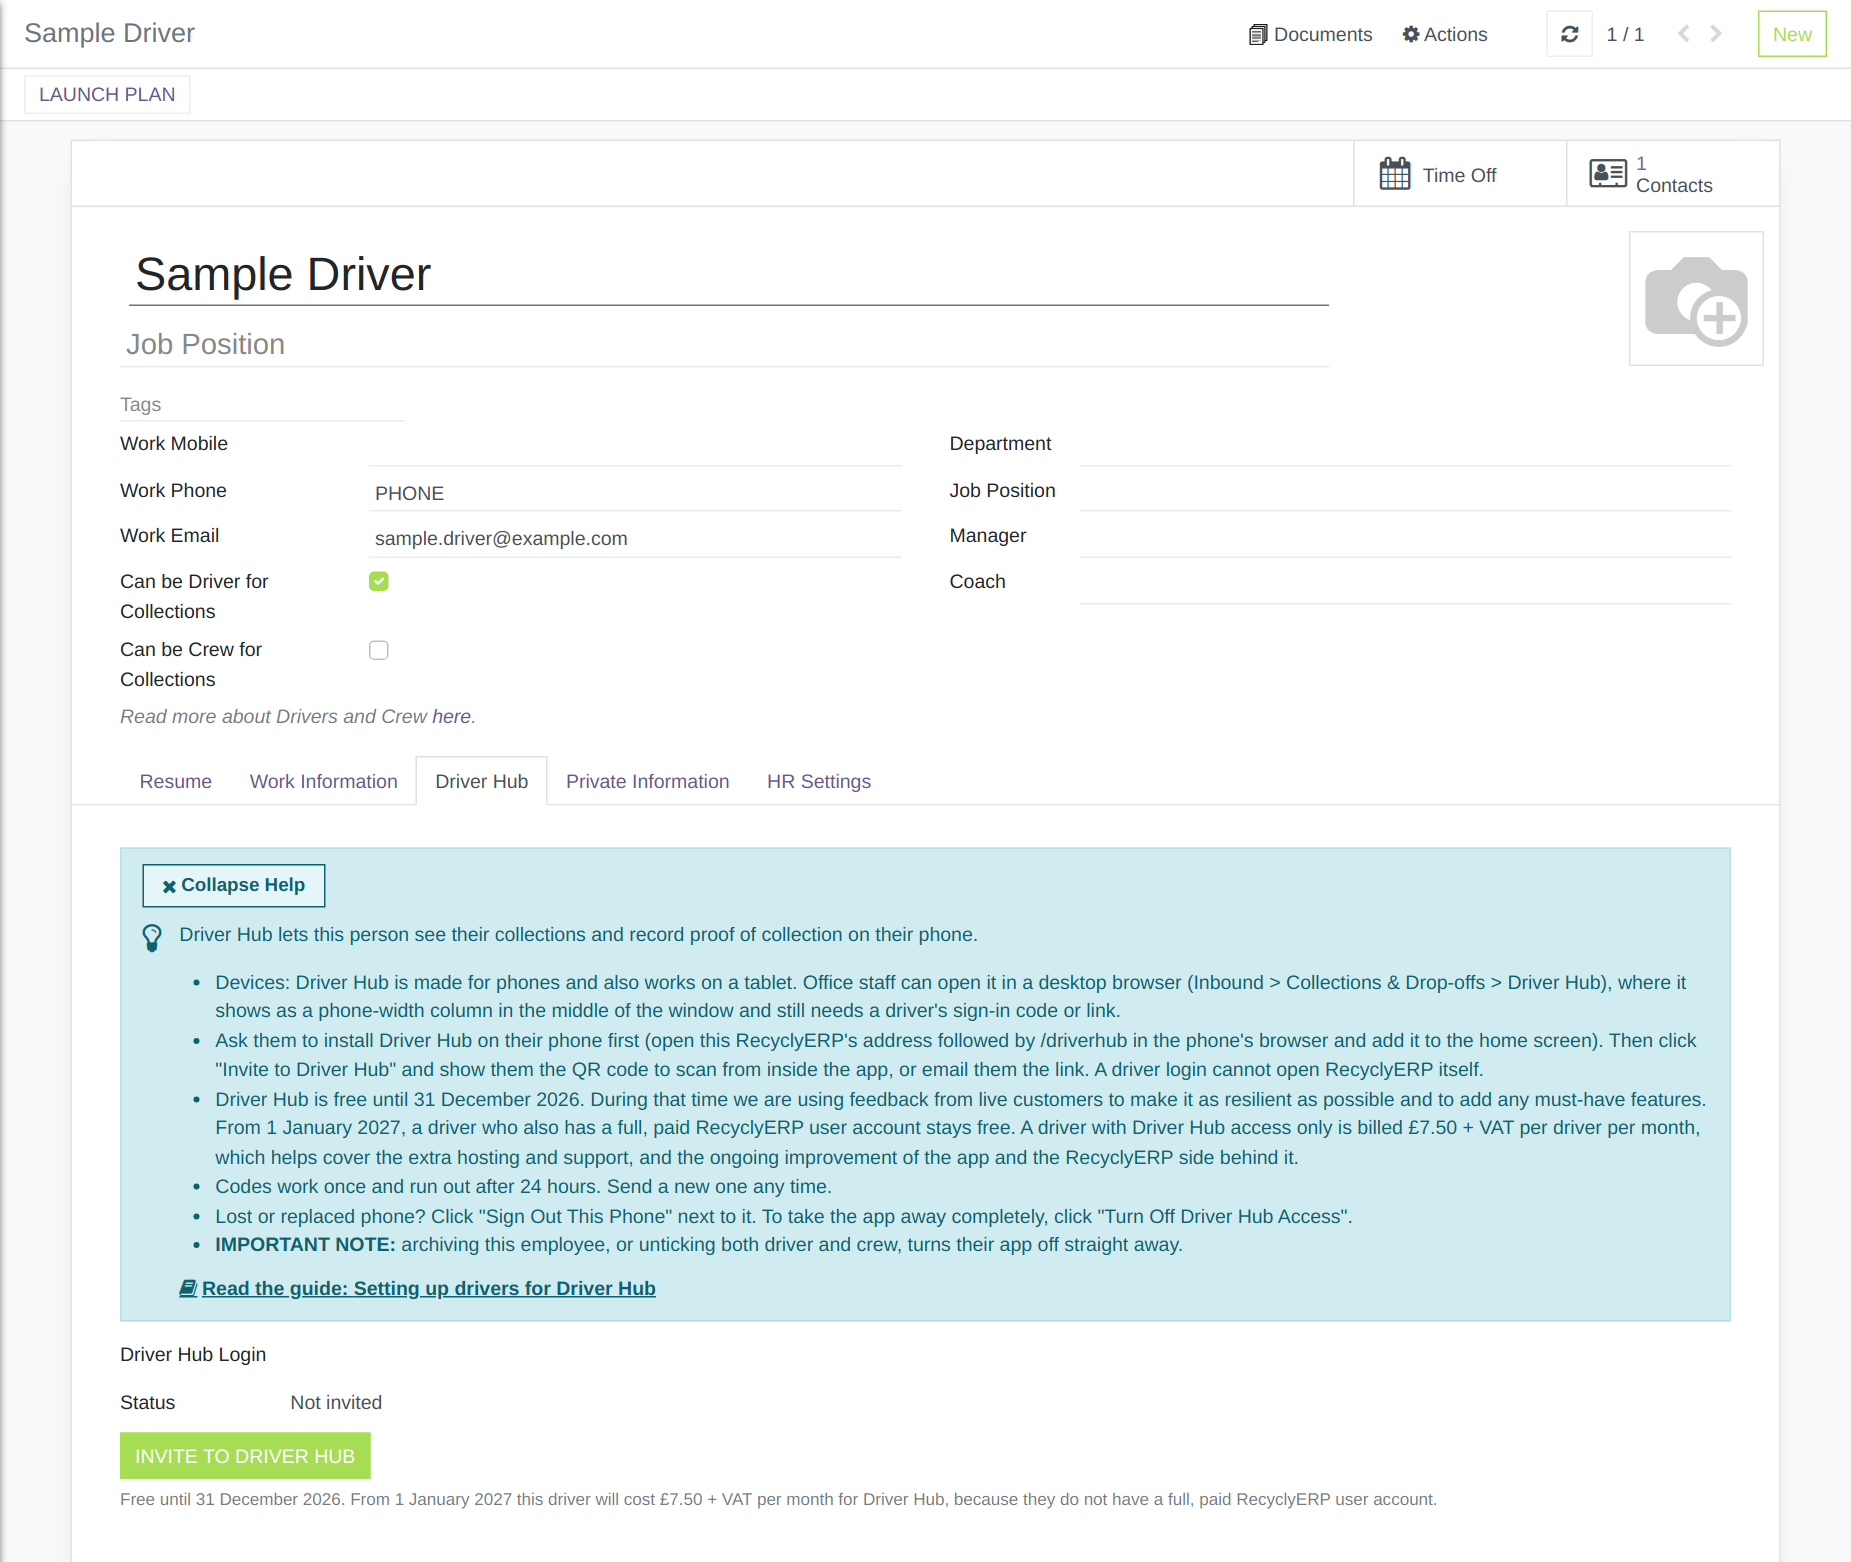Open the Actions gear menu
Screen dimensions: 1851x1562
click(x=1444, y=34)
